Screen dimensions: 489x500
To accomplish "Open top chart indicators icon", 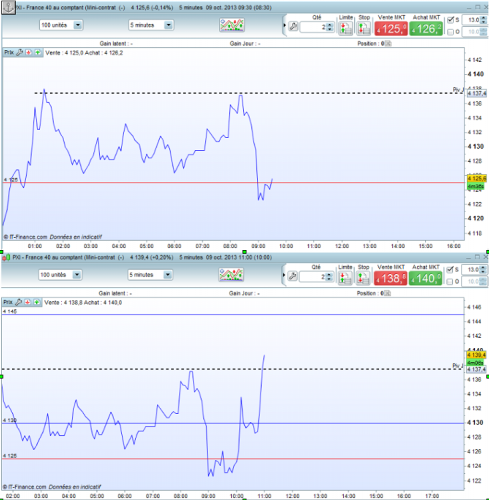I will [x=232, y=25].
